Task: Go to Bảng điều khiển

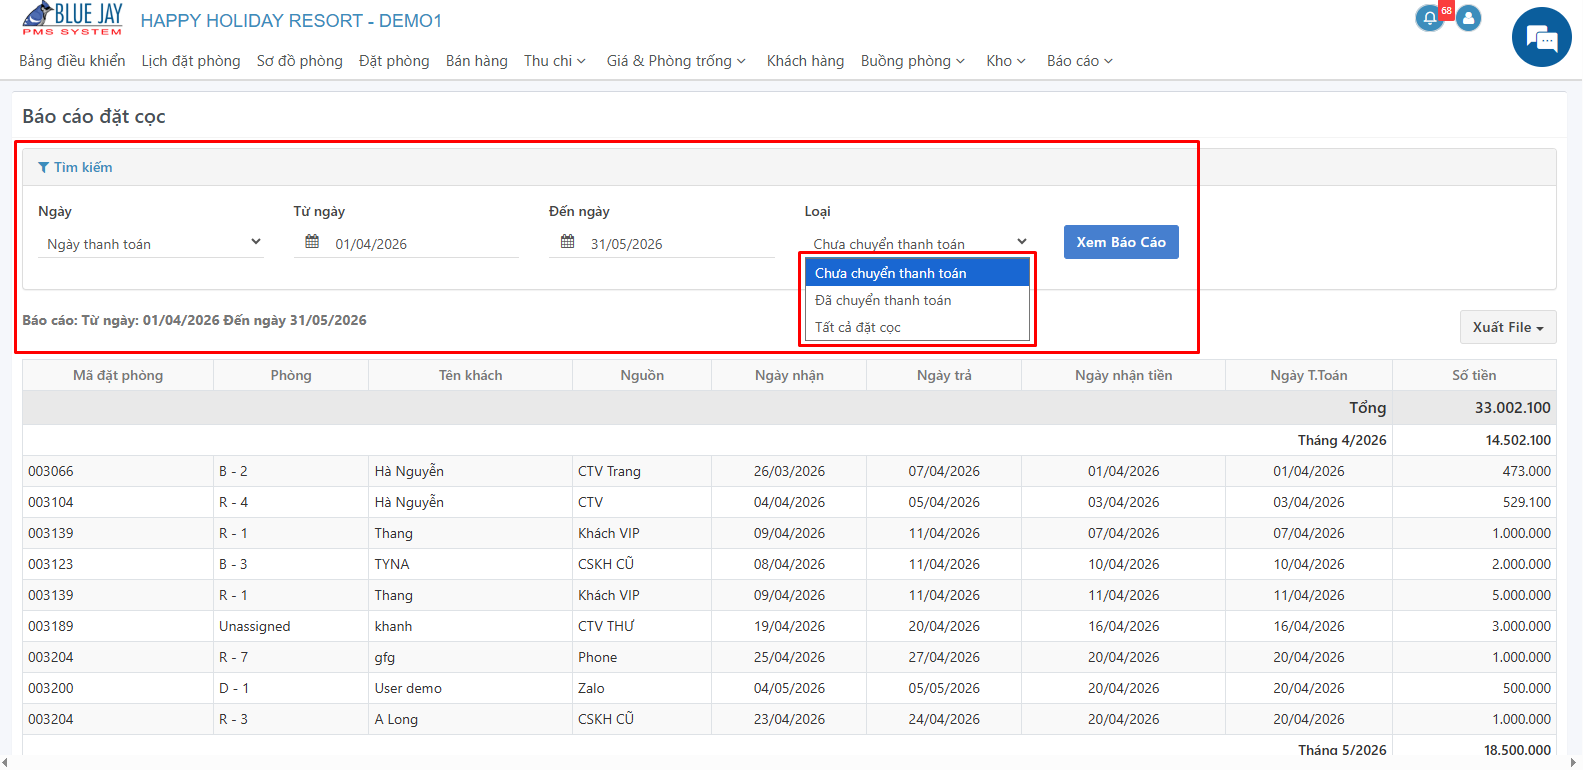Action: [x=72, y=61]
